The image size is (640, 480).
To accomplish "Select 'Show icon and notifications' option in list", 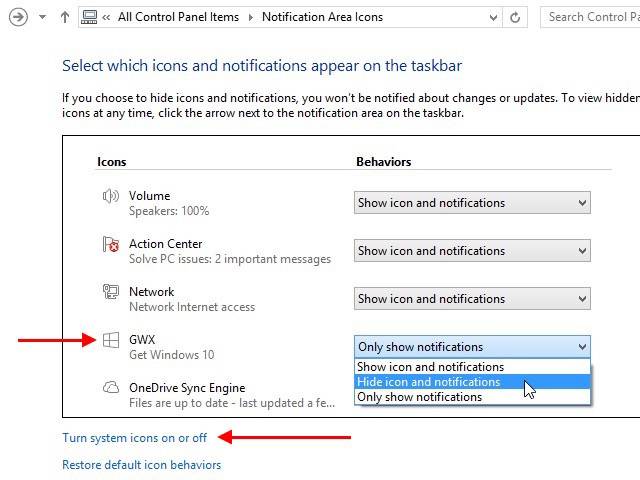I will click(472, 367).
